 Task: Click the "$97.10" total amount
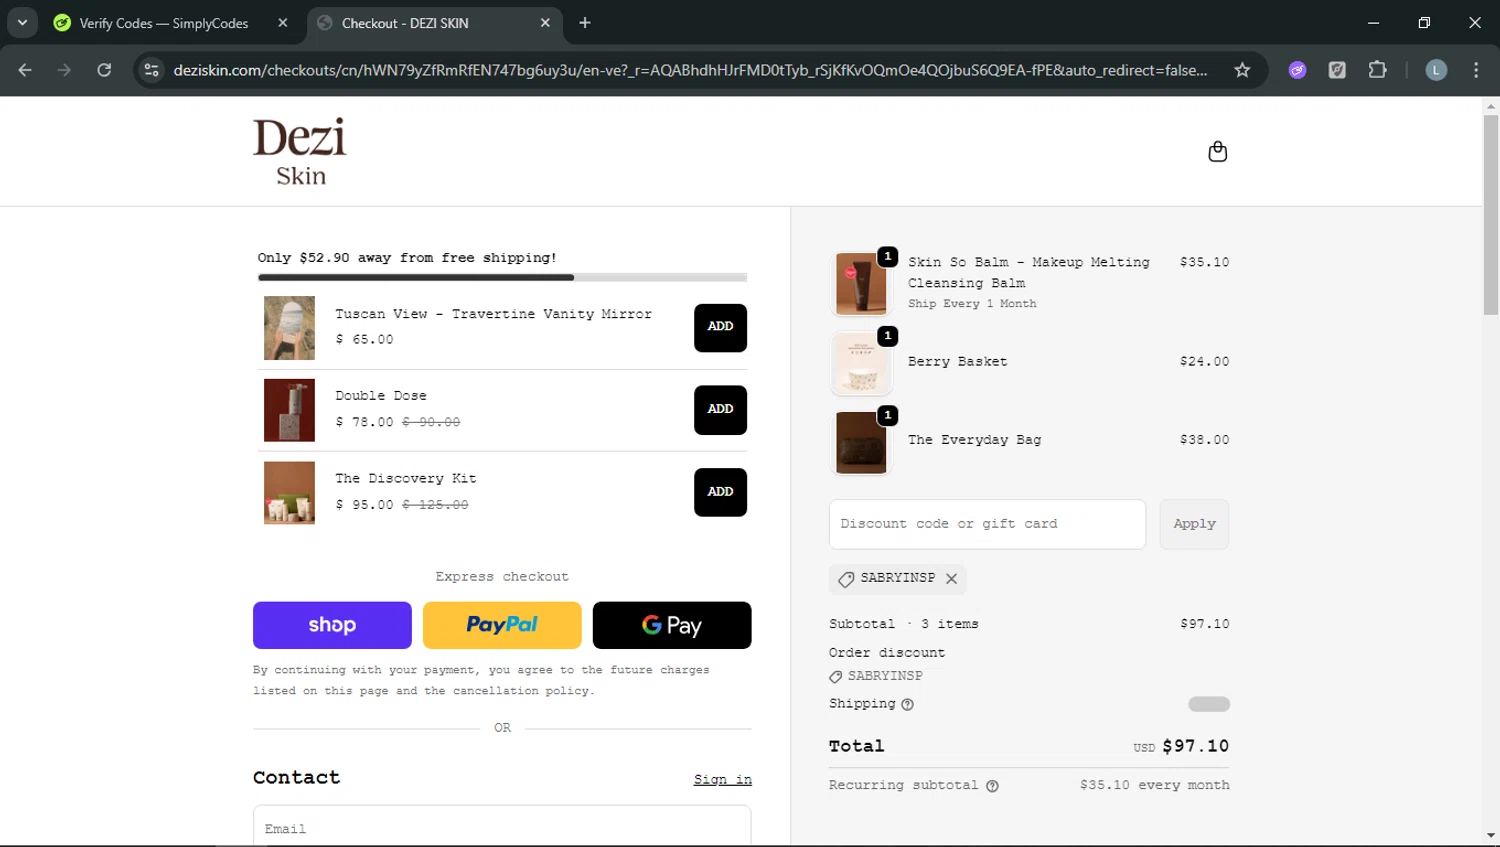(1195, 746)
